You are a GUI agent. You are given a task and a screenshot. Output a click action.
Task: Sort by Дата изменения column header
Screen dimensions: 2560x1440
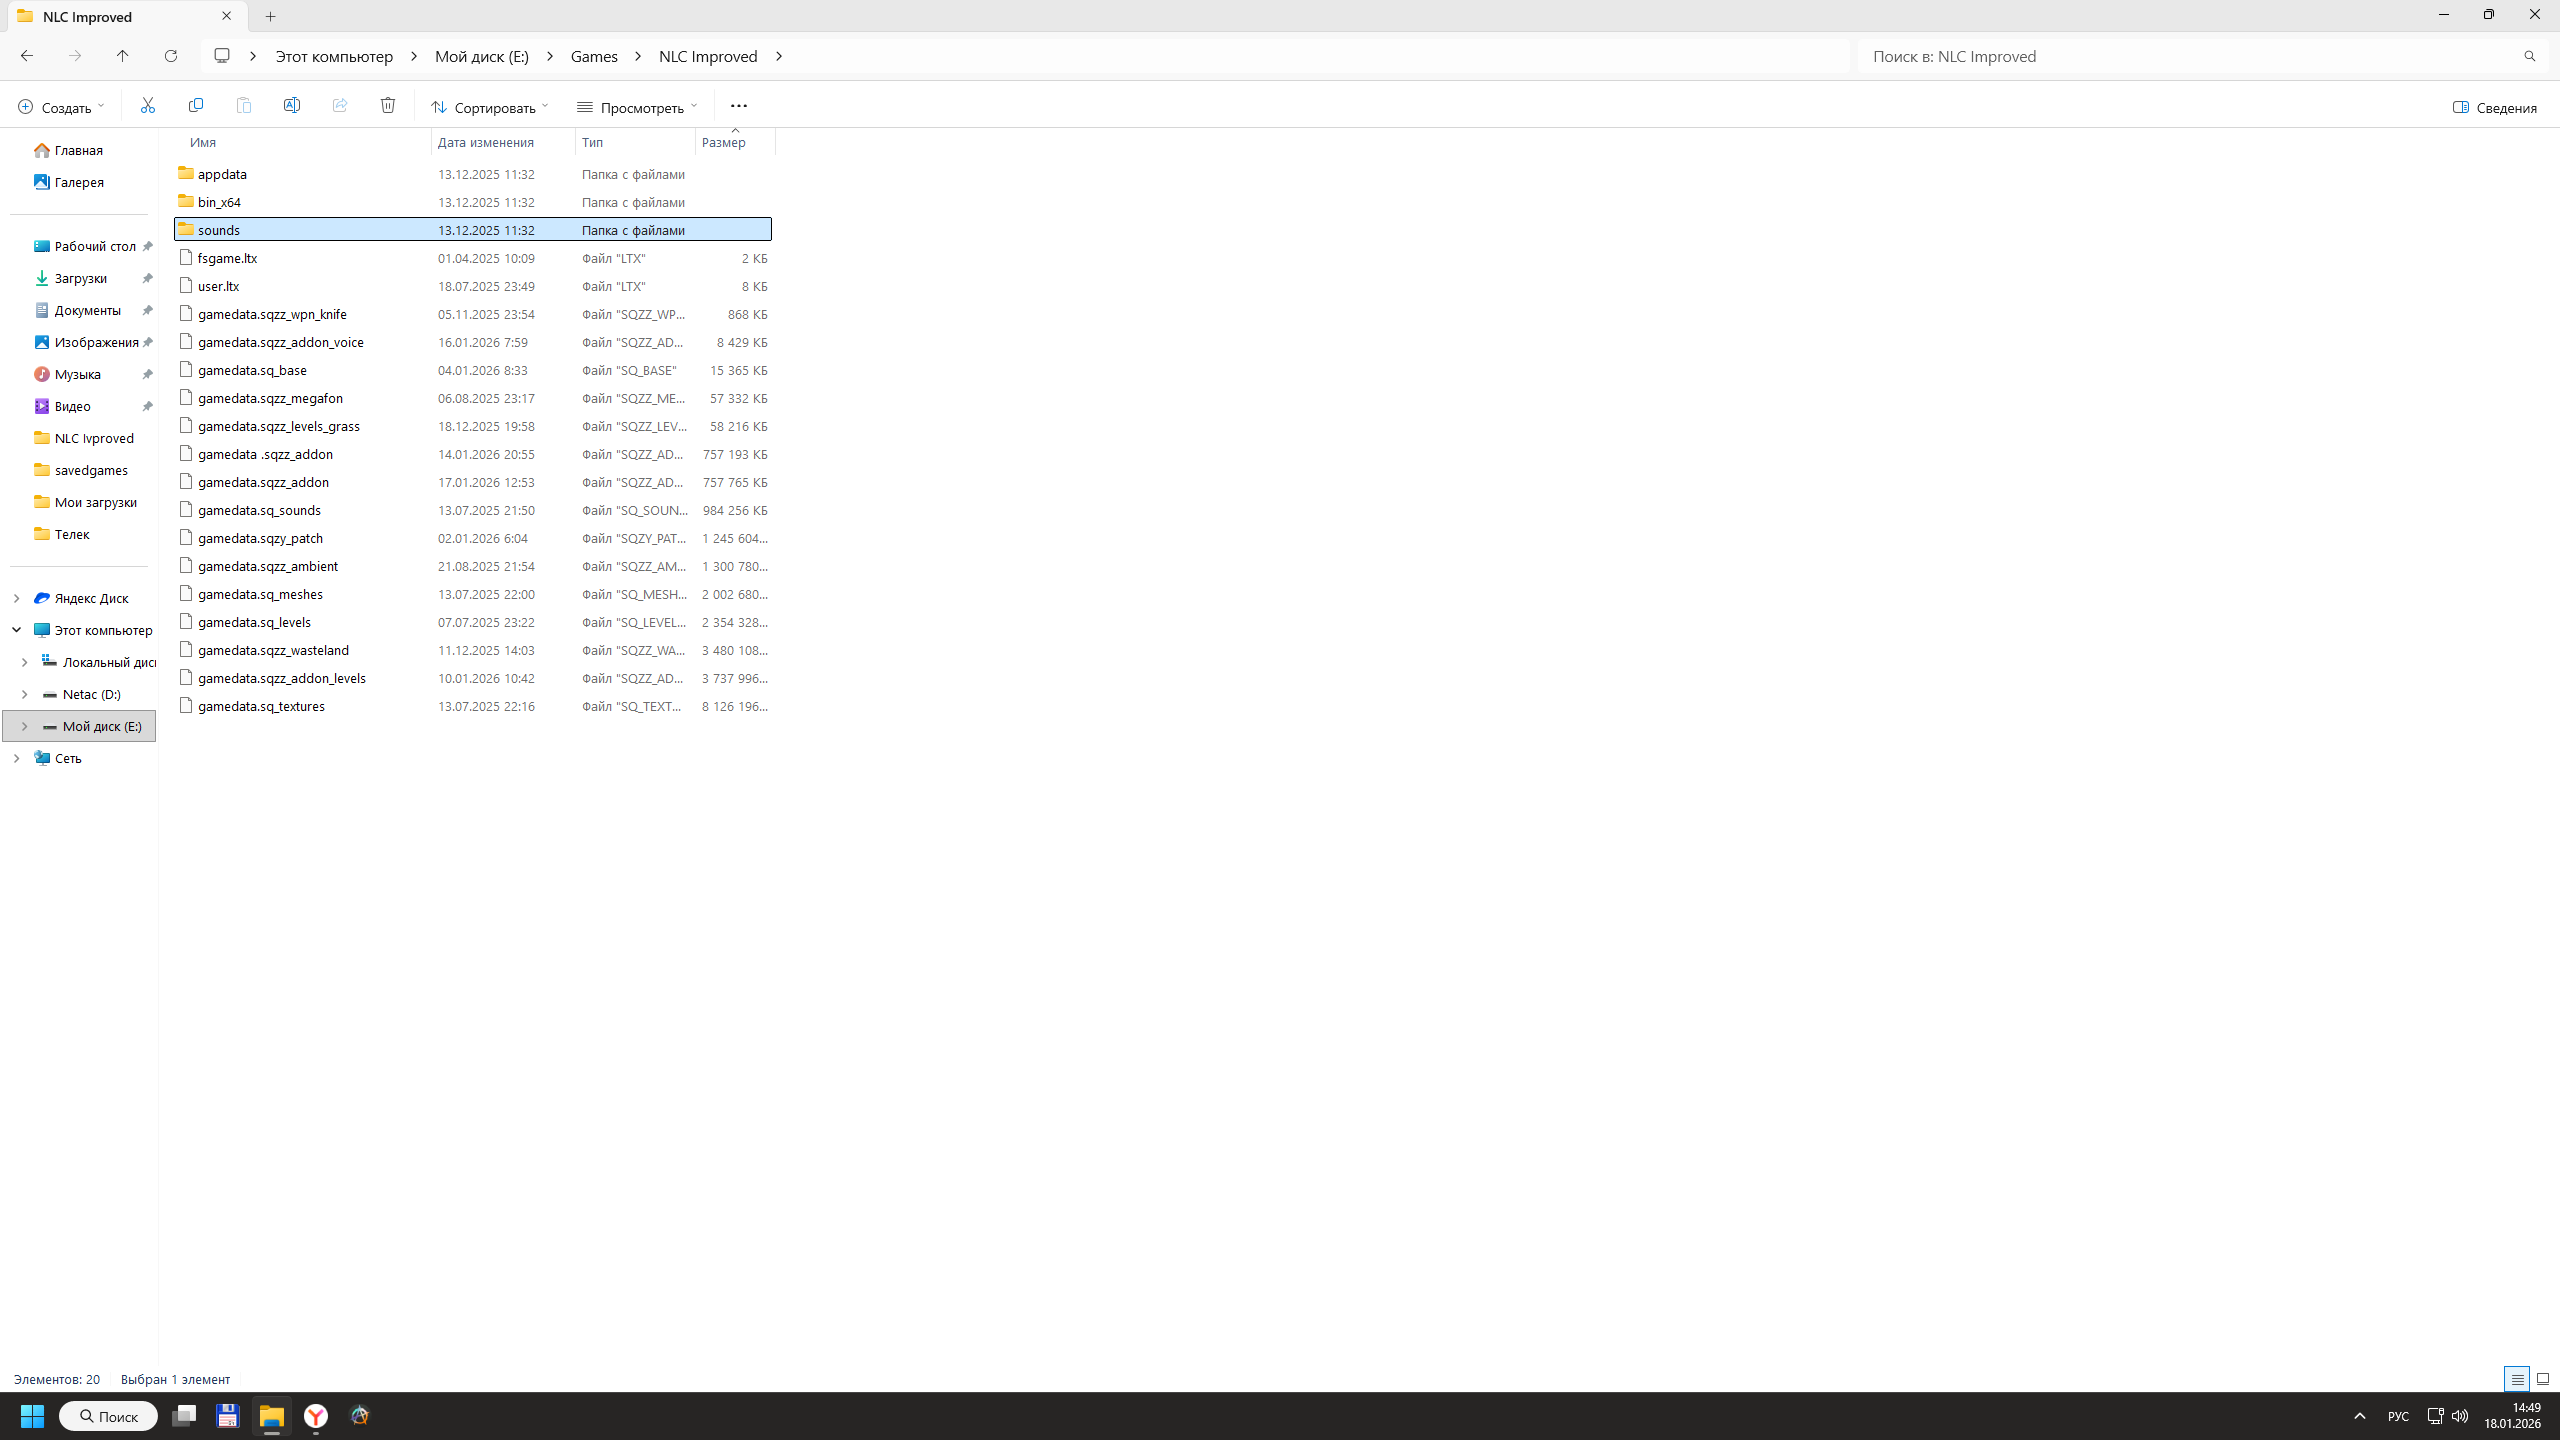point(486,142)
